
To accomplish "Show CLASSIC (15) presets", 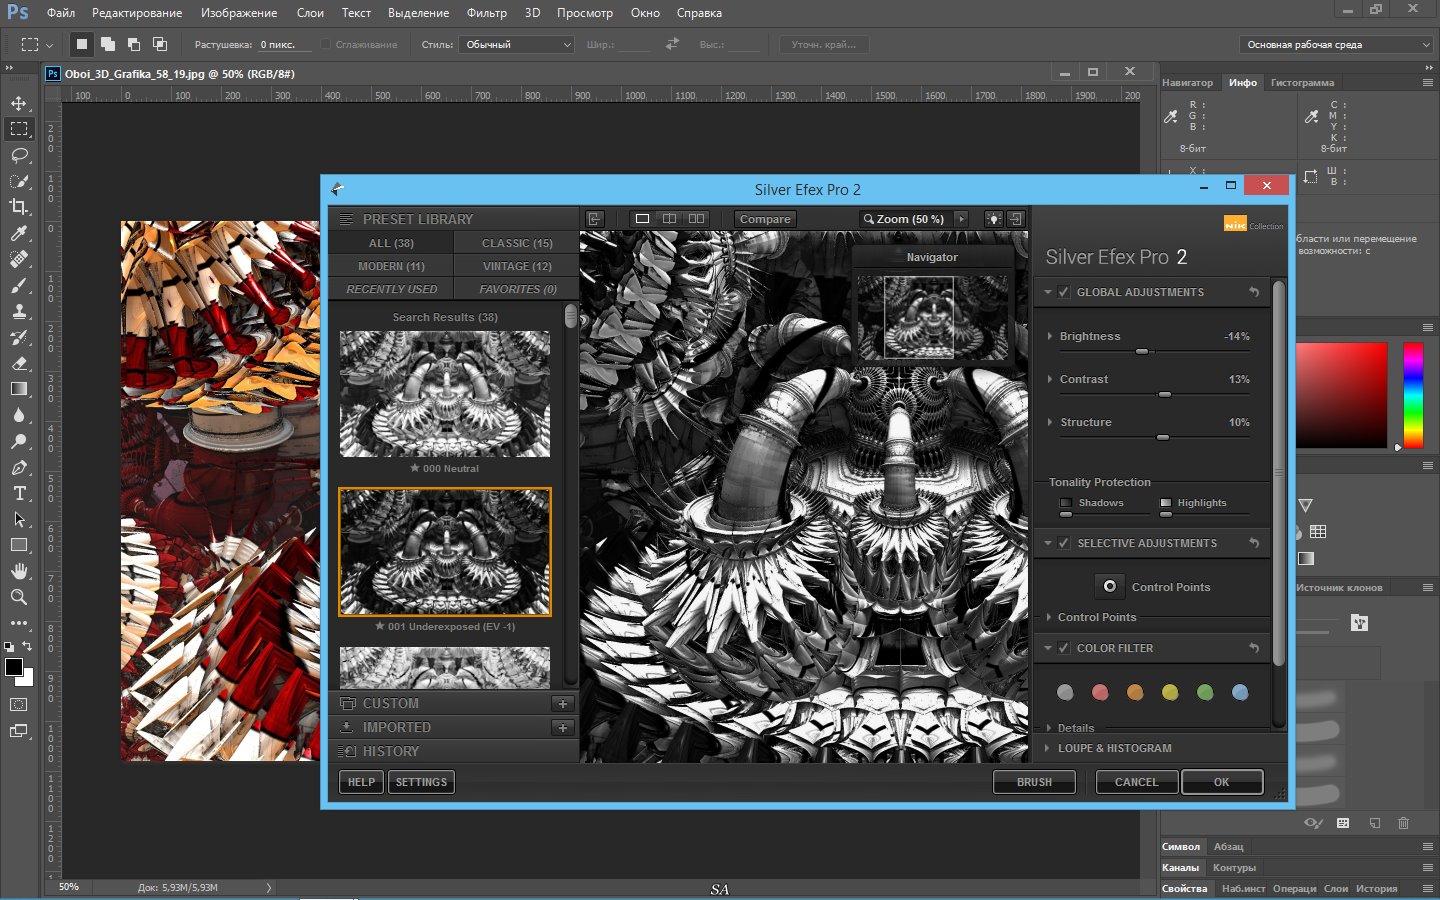I will coord(517,243).
